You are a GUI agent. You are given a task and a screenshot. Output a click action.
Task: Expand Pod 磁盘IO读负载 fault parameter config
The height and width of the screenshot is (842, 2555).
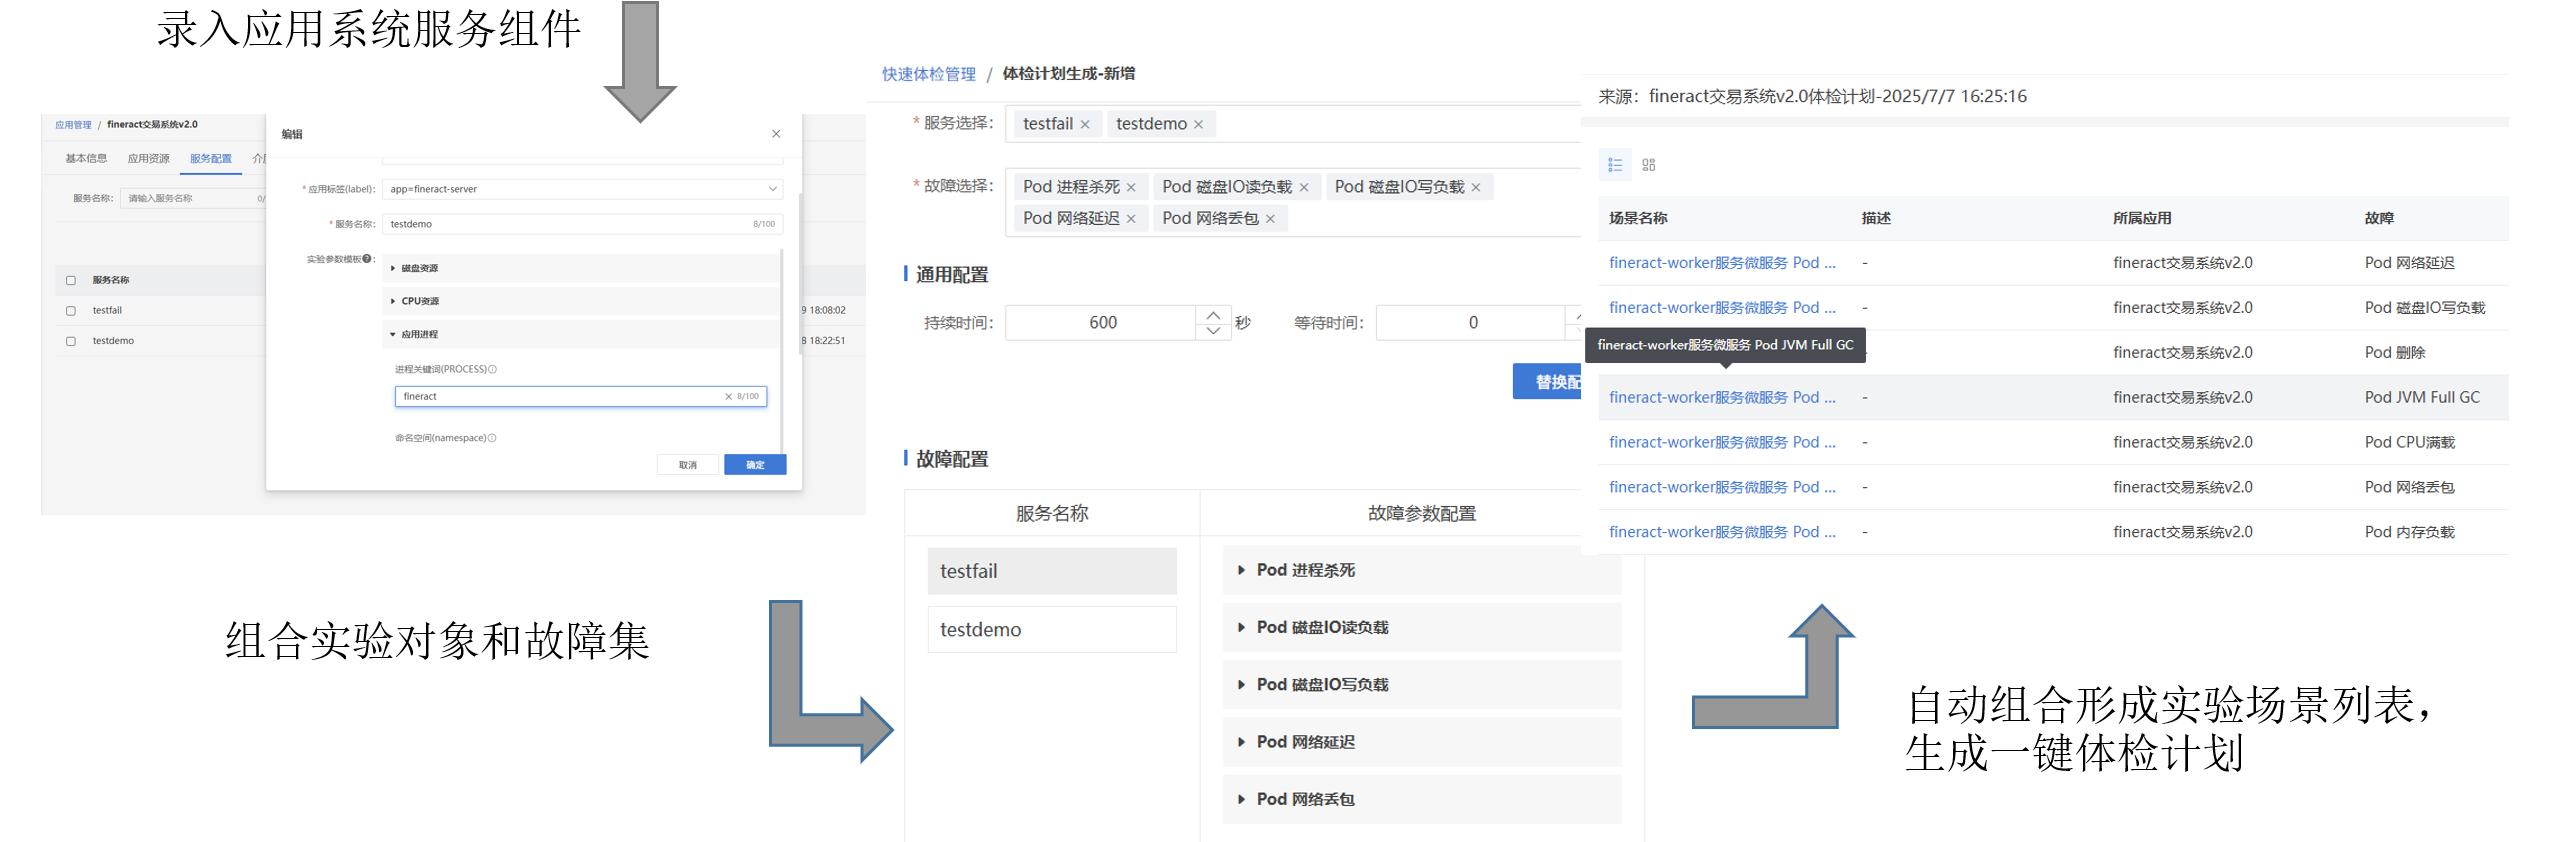(1421, 627)
